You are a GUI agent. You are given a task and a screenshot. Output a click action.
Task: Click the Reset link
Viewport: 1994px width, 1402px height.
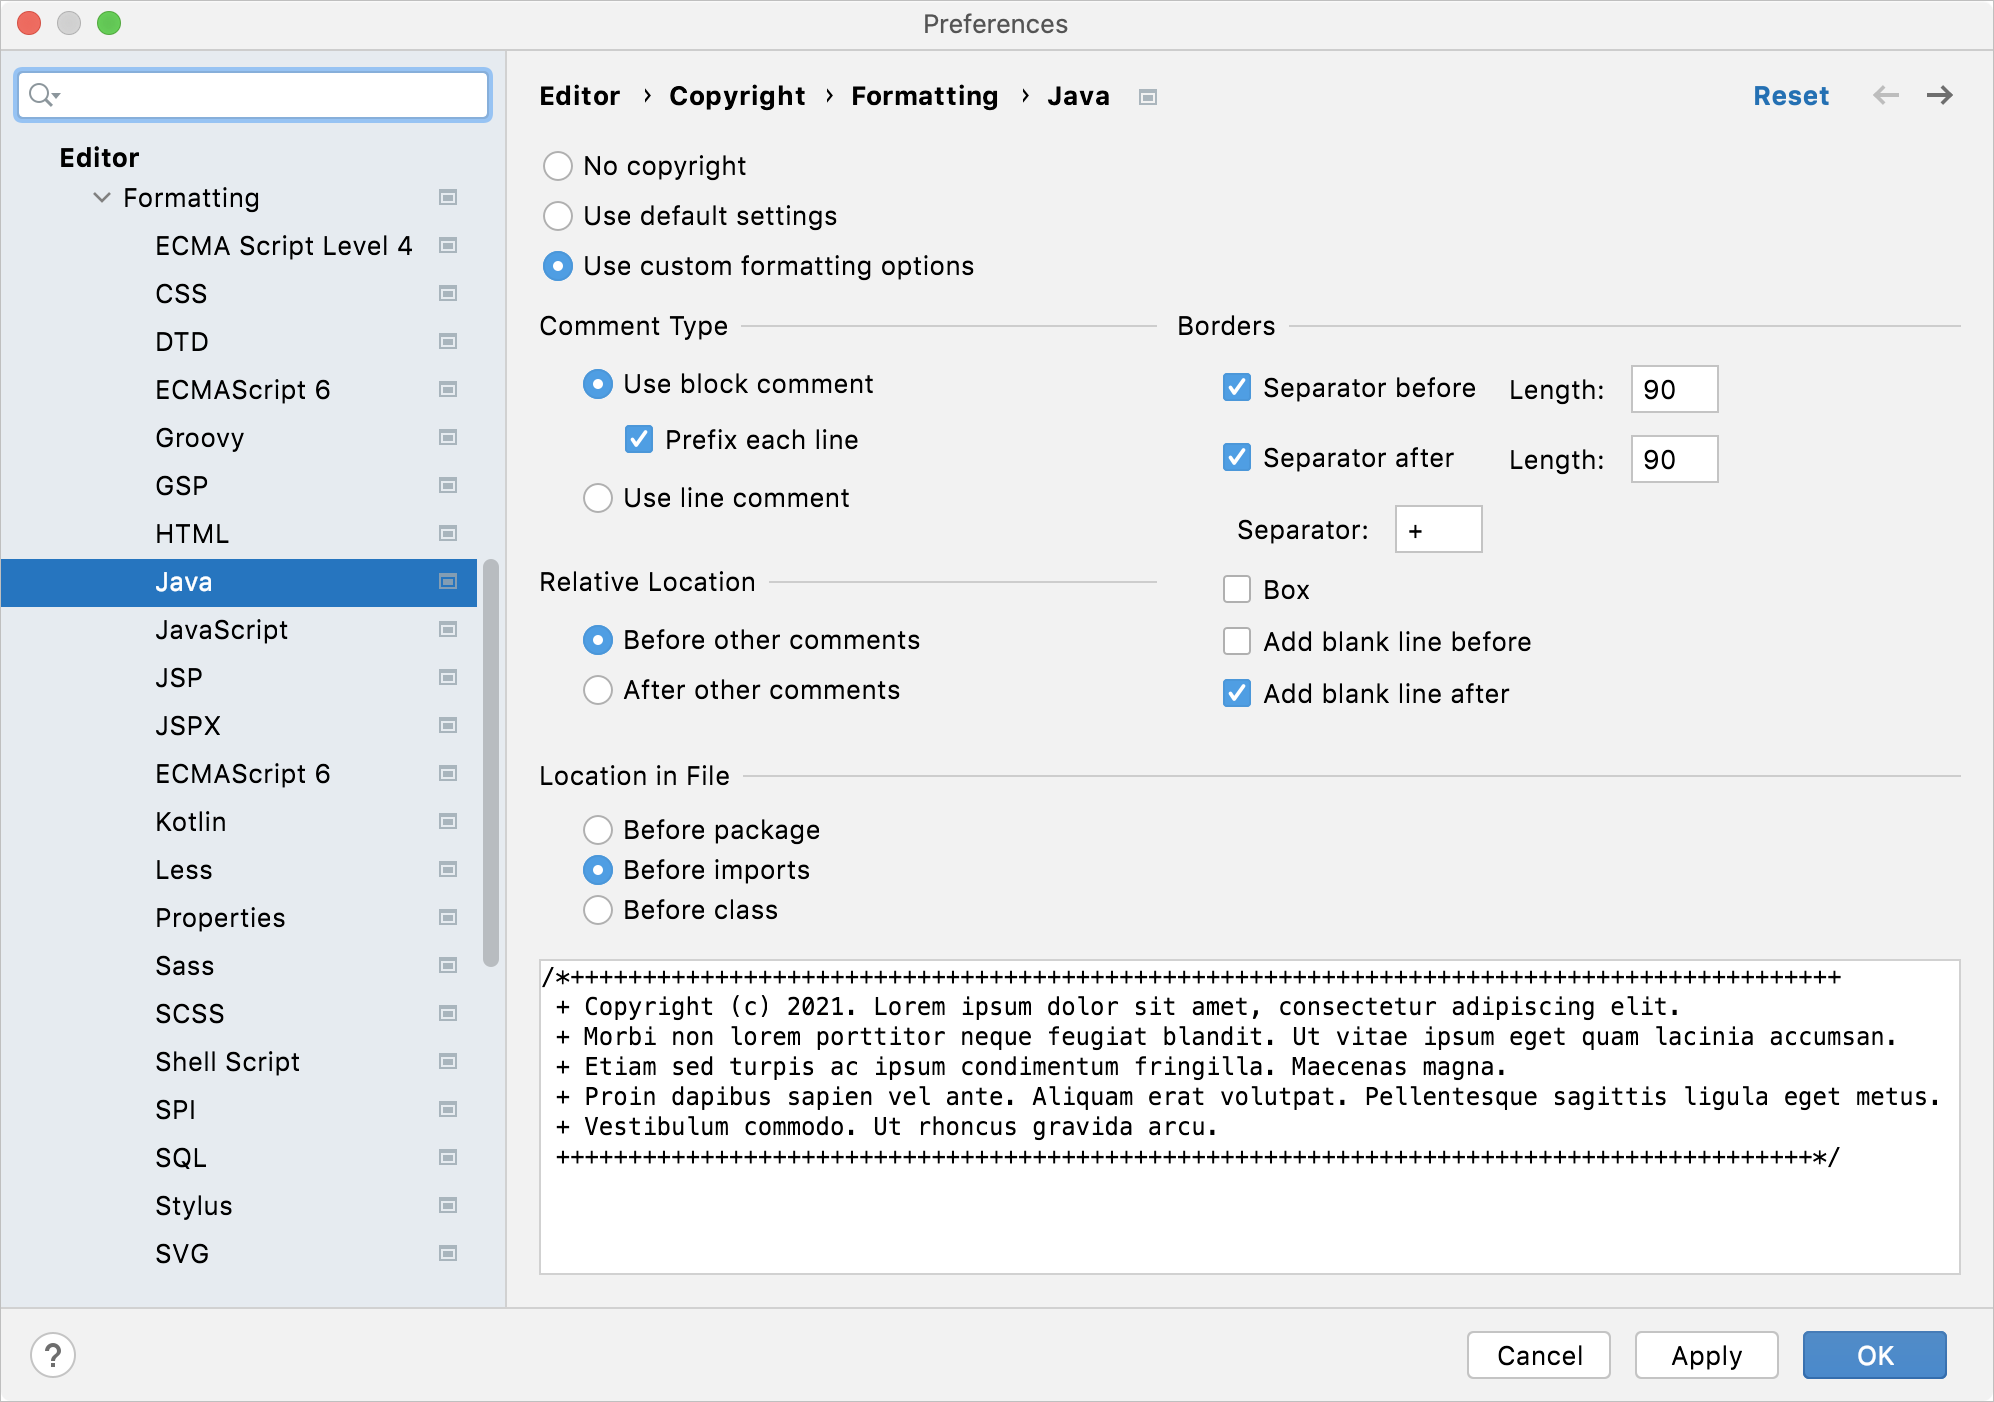click(x=1790, y=96)
